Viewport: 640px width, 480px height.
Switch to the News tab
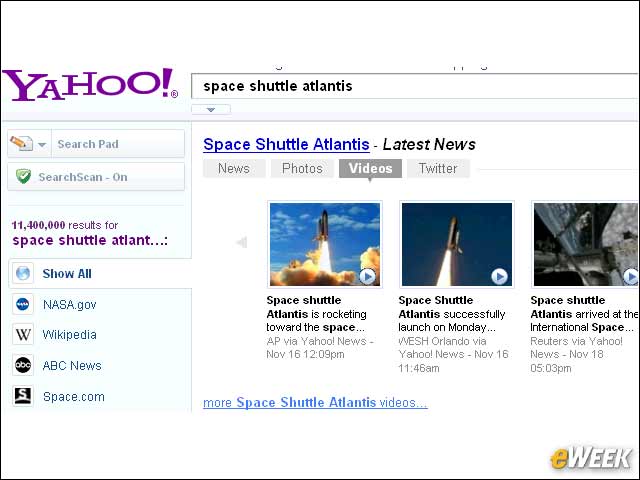(x=234, y=168)
